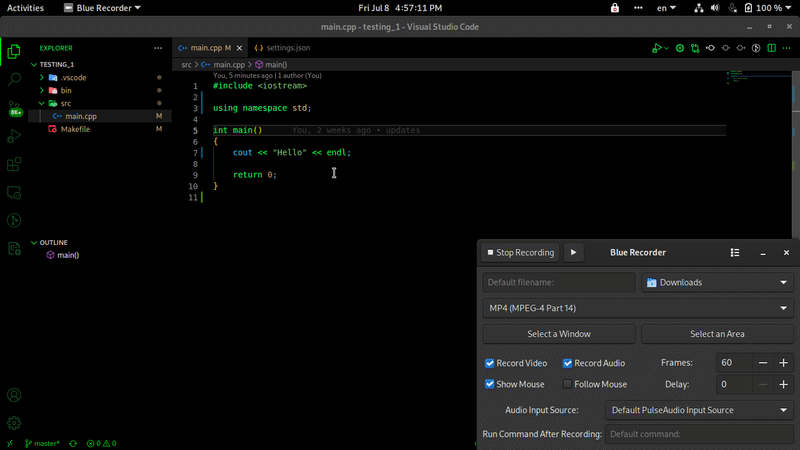800x450 pixels.
Task: Open the Extensions view
Action: (x=14, y=164)
